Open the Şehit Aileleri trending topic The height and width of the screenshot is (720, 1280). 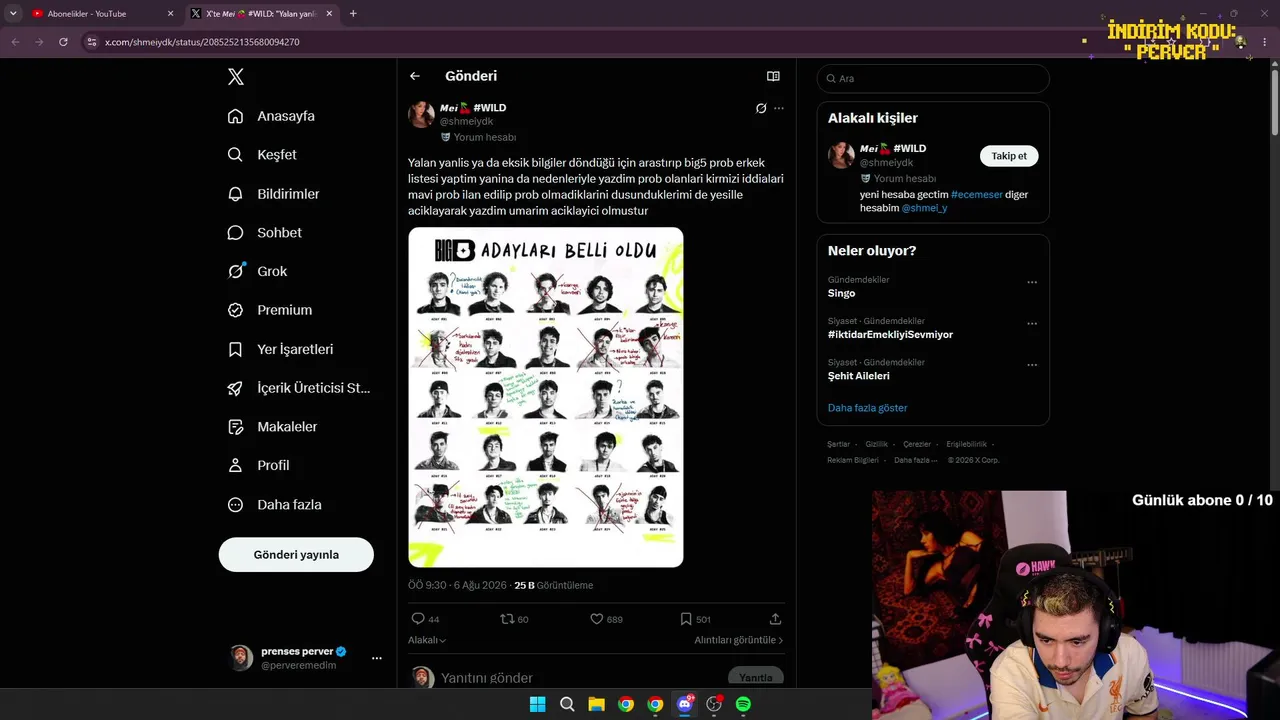point(859,376)
